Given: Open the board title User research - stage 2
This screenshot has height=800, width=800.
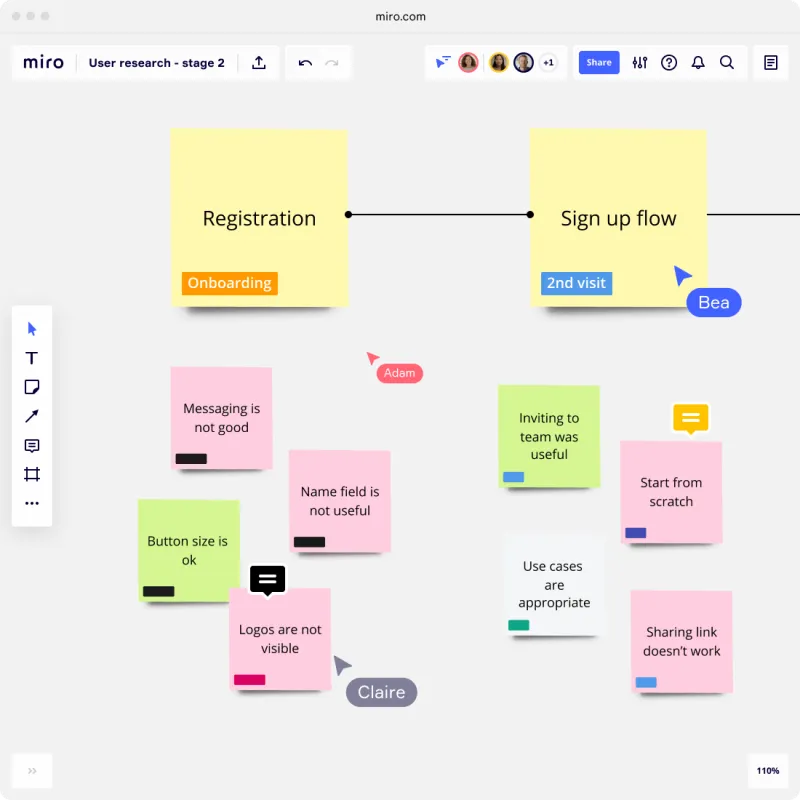Looking at the screenshot, I should point(156,63).
